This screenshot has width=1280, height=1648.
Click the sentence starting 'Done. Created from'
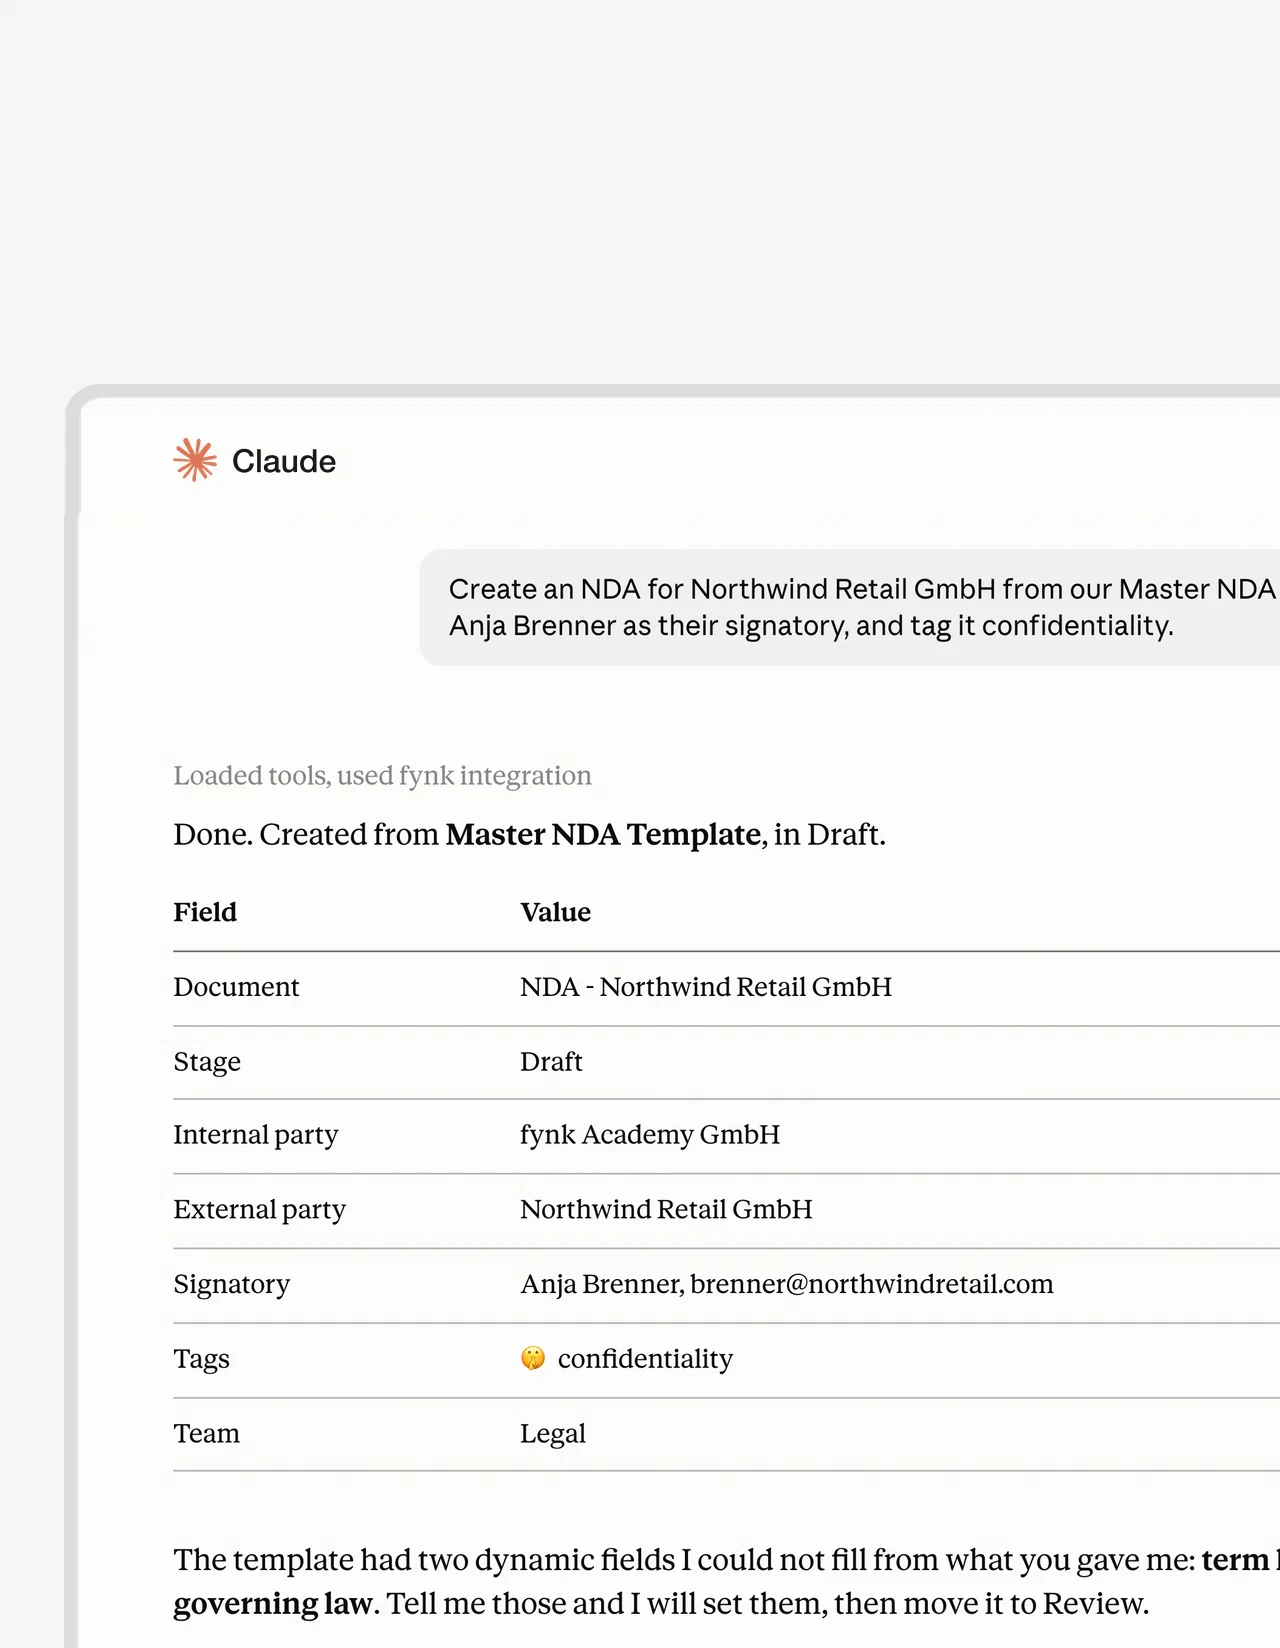pyautogui.click(x=530, y=834)
